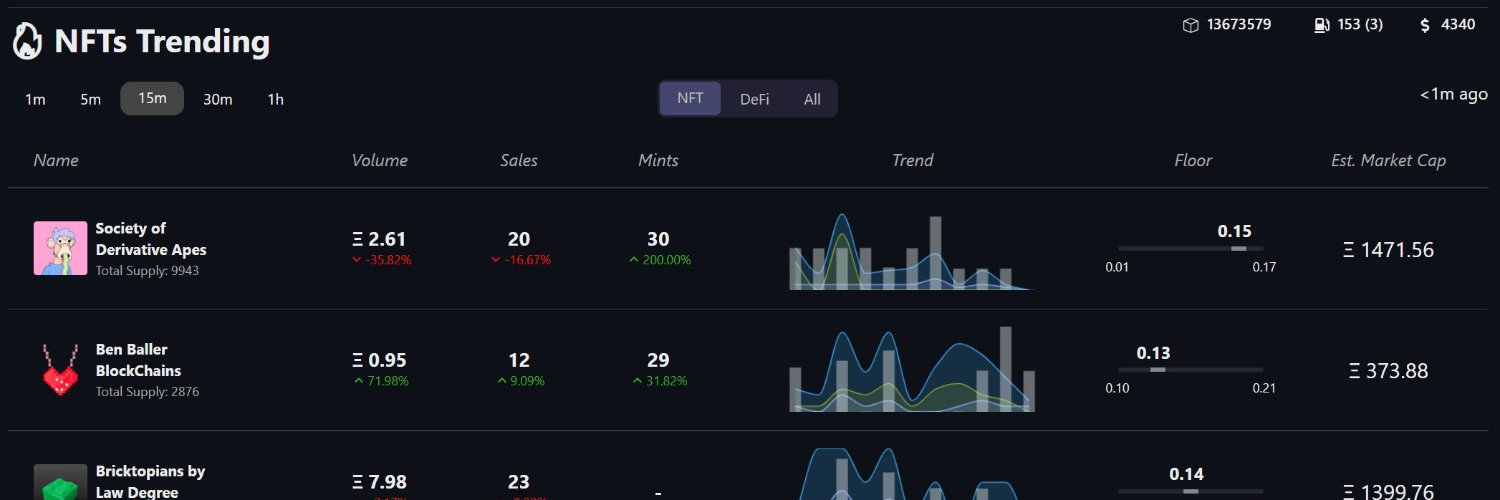1500x500 pixels.
Task: Click market cap value Ξ 1471.56
Action: click(1388, 250)
